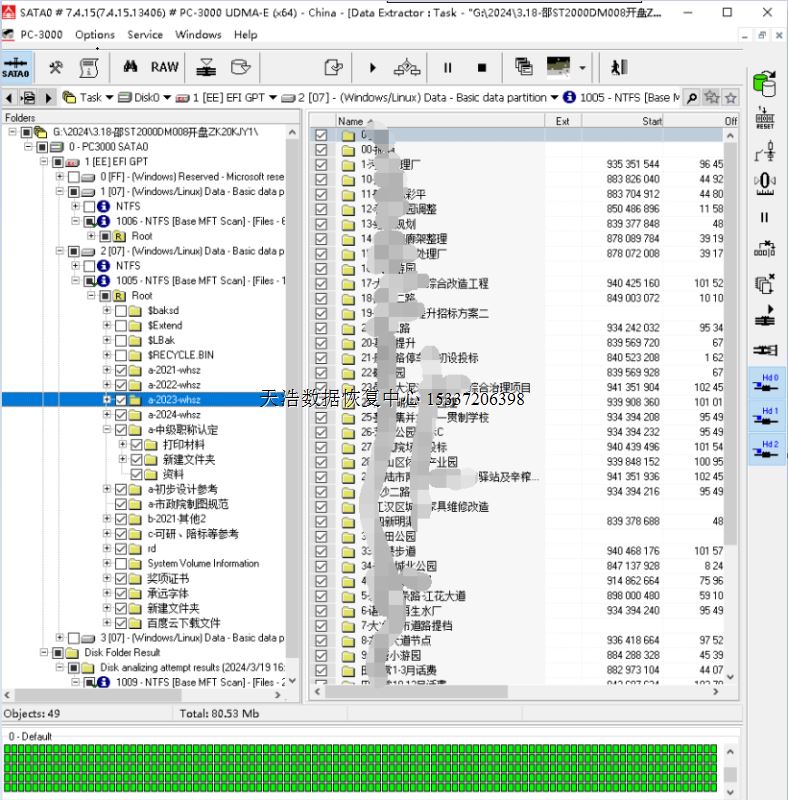Collapse the a-中级职称认定 folder node

point(107,430)
